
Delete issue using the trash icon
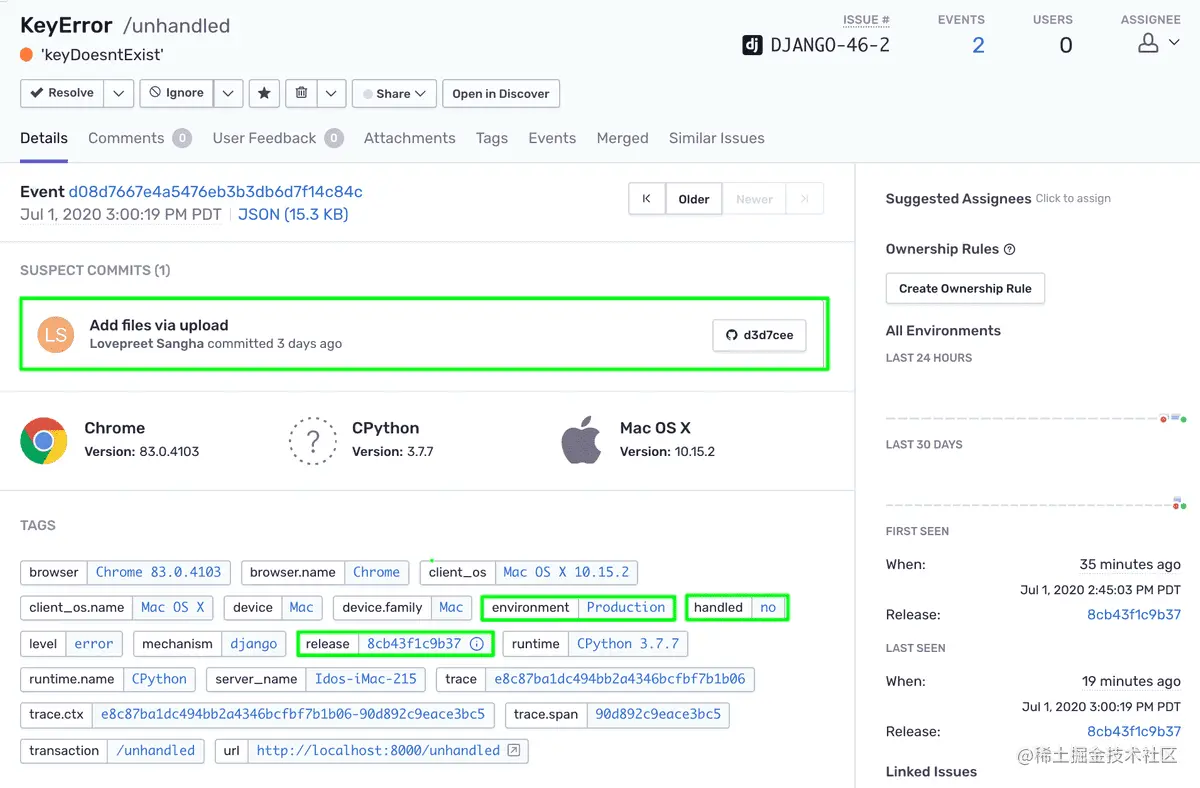click(x=301, y=93)
